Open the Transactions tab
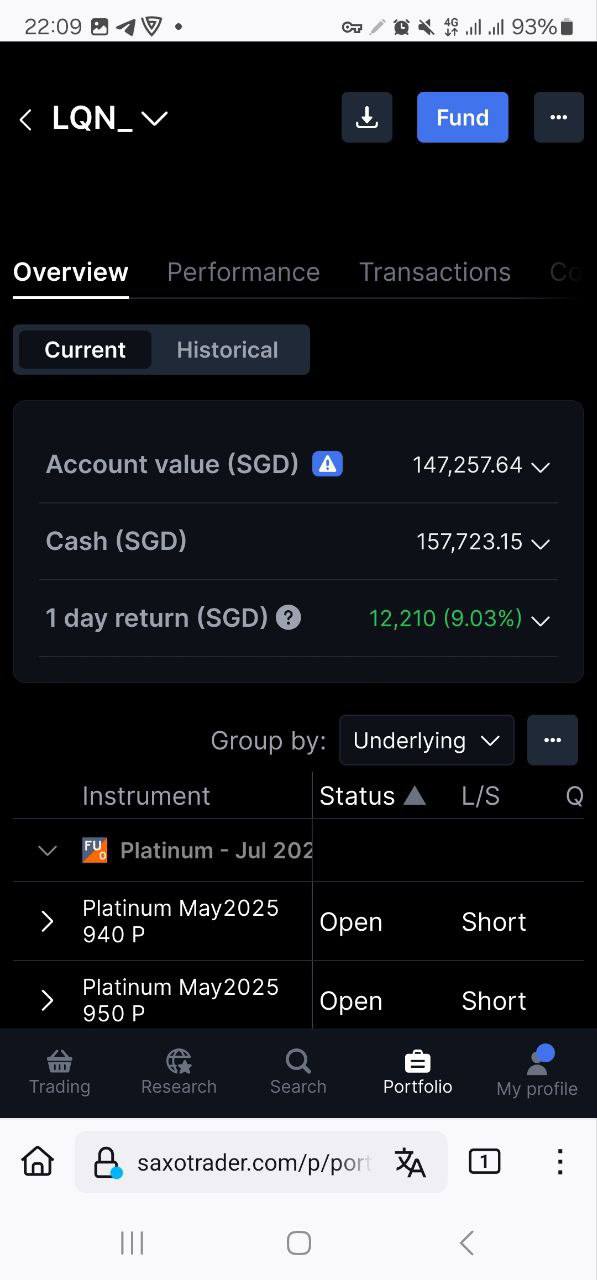Screen dimensions: 597x1280 (435, 272)
